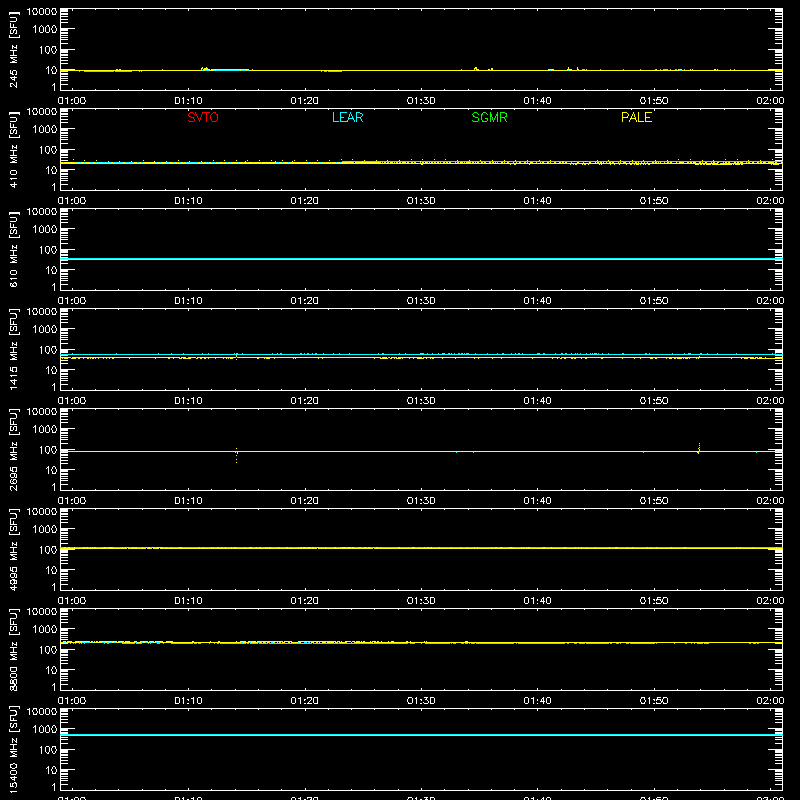This screenshot has height=800, width=800.
Task: Click the yellow spike near 01:54 in 2695 MHz plot
Action: pos(699,448)
